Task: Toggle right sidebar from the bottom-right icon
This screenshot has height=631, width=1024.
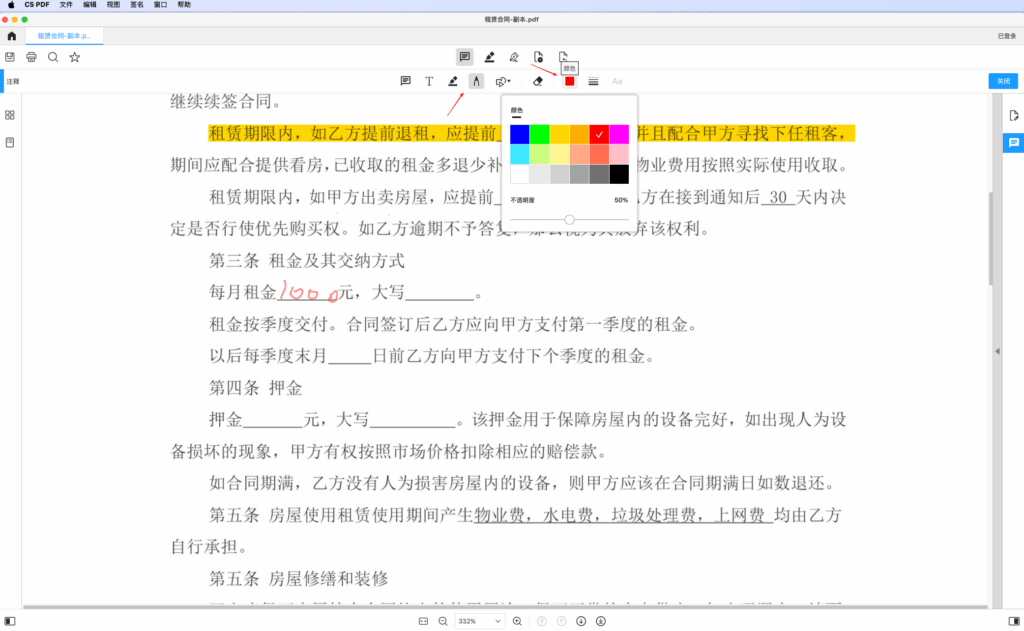Action: pyautogui.click(x=1014, y=621)
